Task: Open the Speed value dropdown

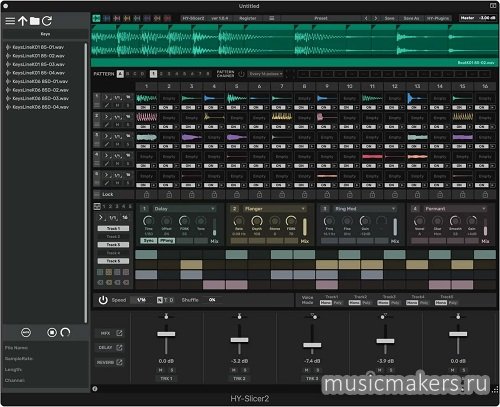Action: 141,300
